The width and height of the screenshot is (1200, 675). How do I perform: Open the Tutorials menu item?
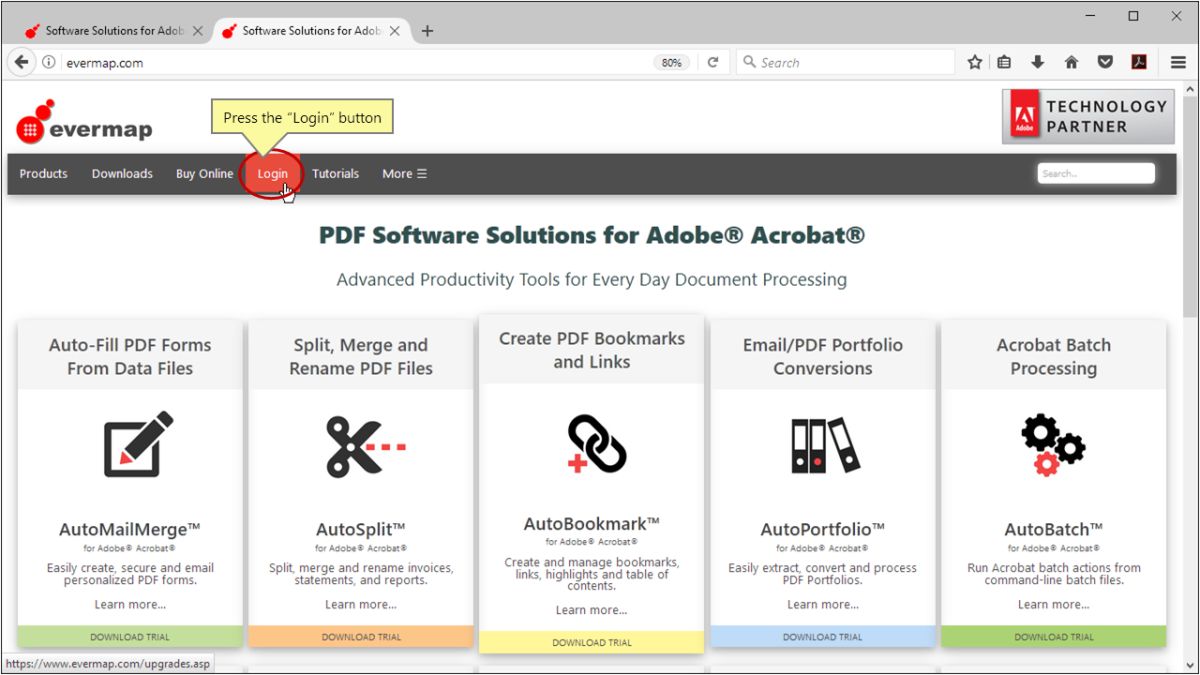(335, 174)
